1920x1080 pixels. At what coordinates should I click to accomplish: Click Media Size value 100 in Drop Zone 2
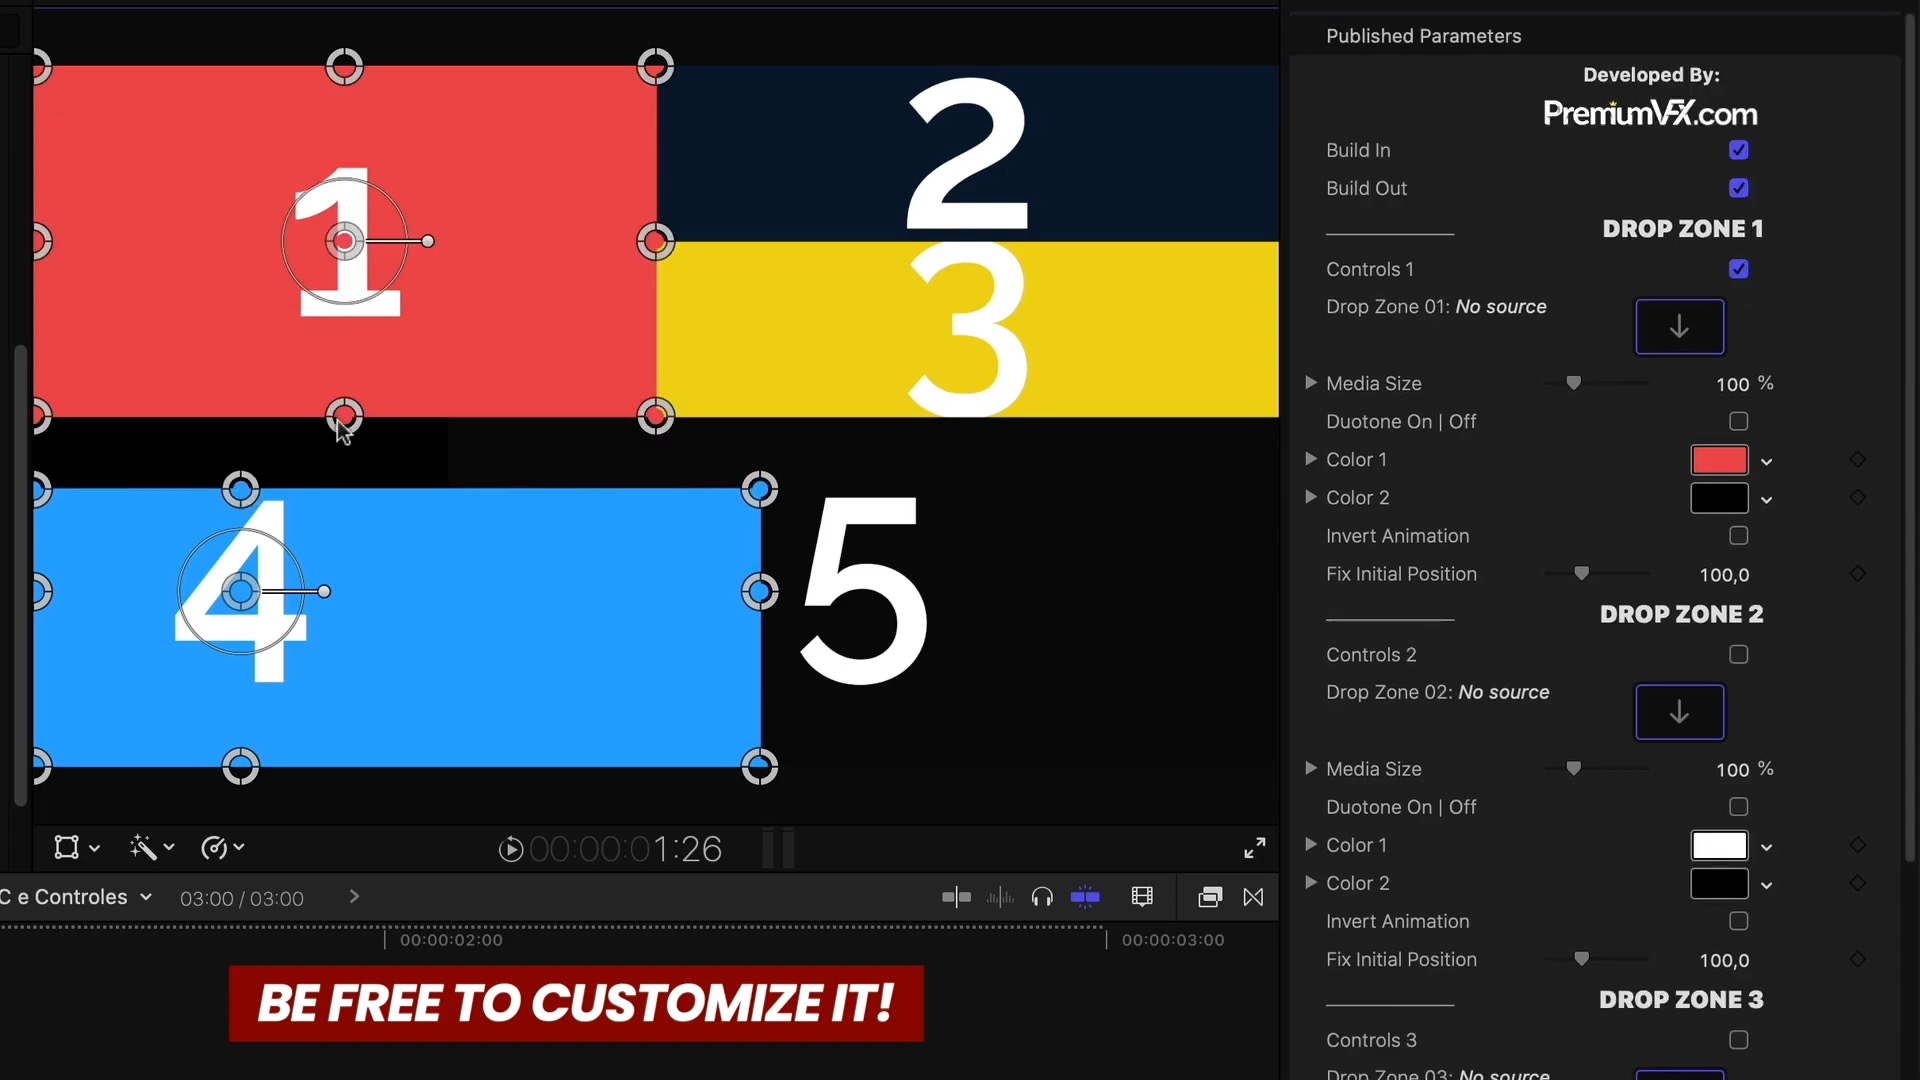click(x=1733, y=770)
